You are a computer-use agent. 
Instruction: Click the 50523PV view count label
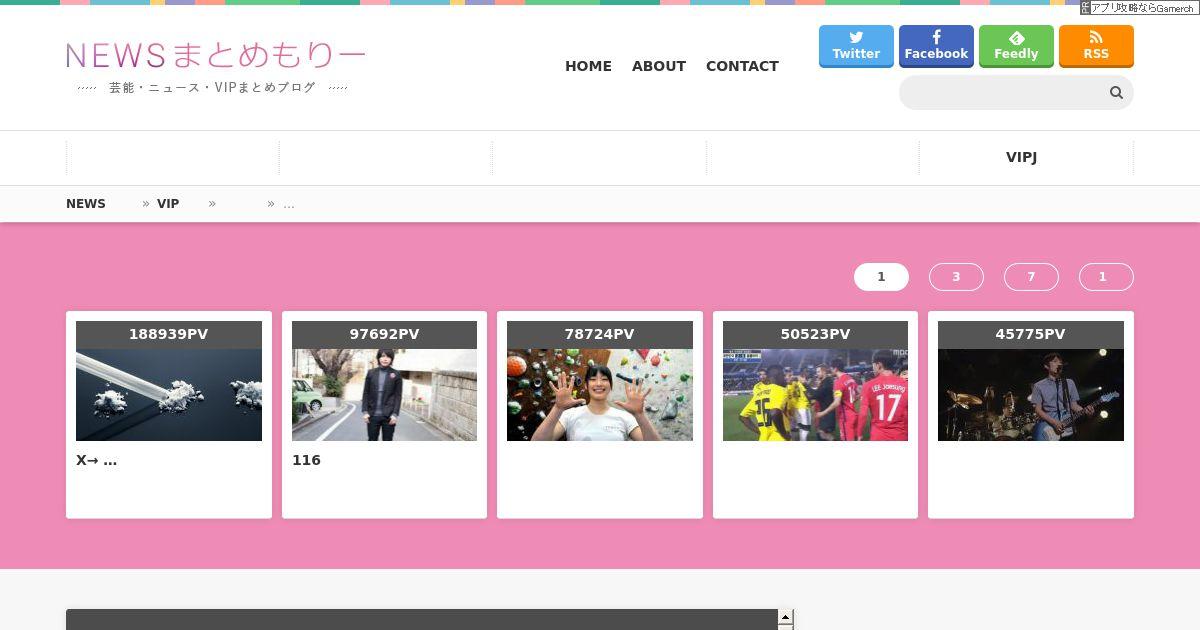tap(815, 335)
